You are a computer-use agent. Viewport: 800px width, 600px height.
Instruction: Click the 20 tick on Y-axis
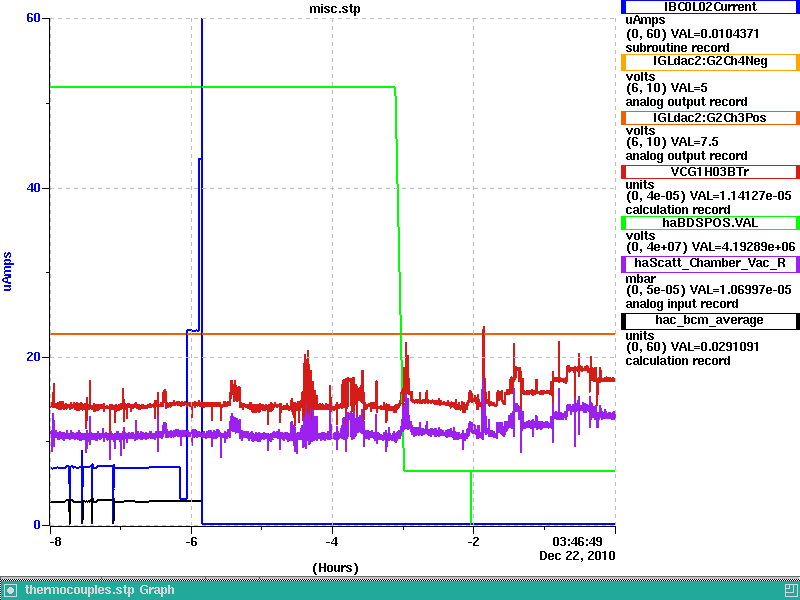point(33,357)
